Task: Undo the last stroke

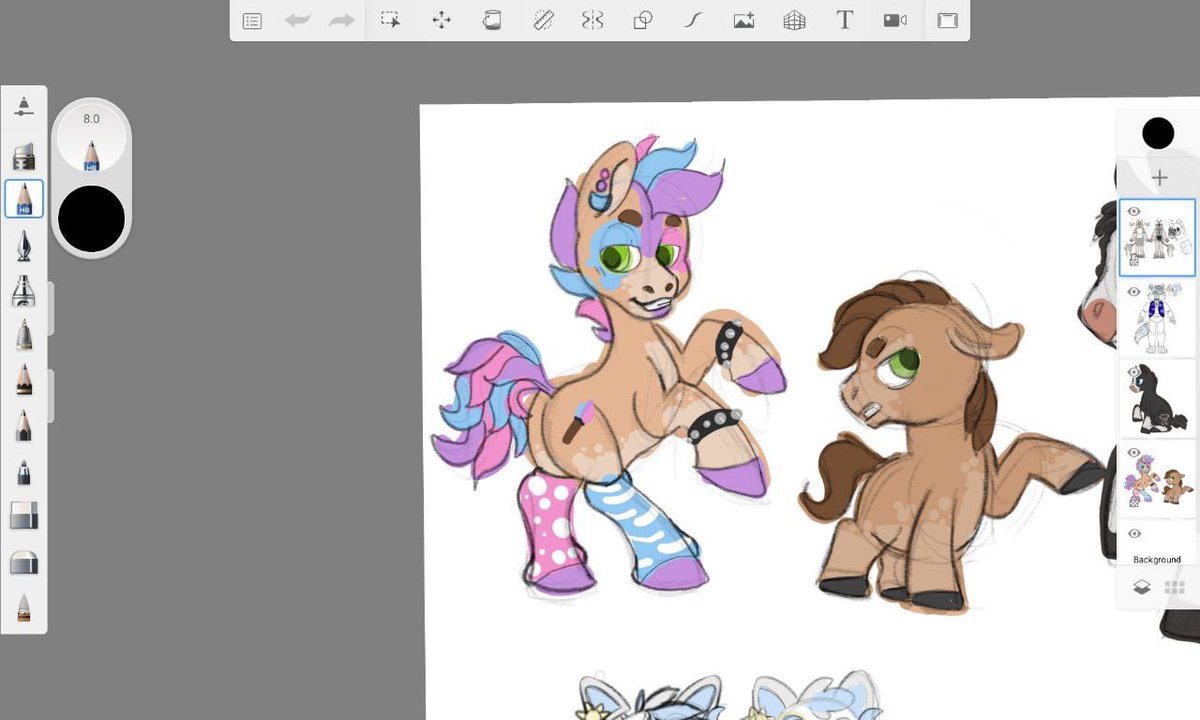Action: coord(297,20)
